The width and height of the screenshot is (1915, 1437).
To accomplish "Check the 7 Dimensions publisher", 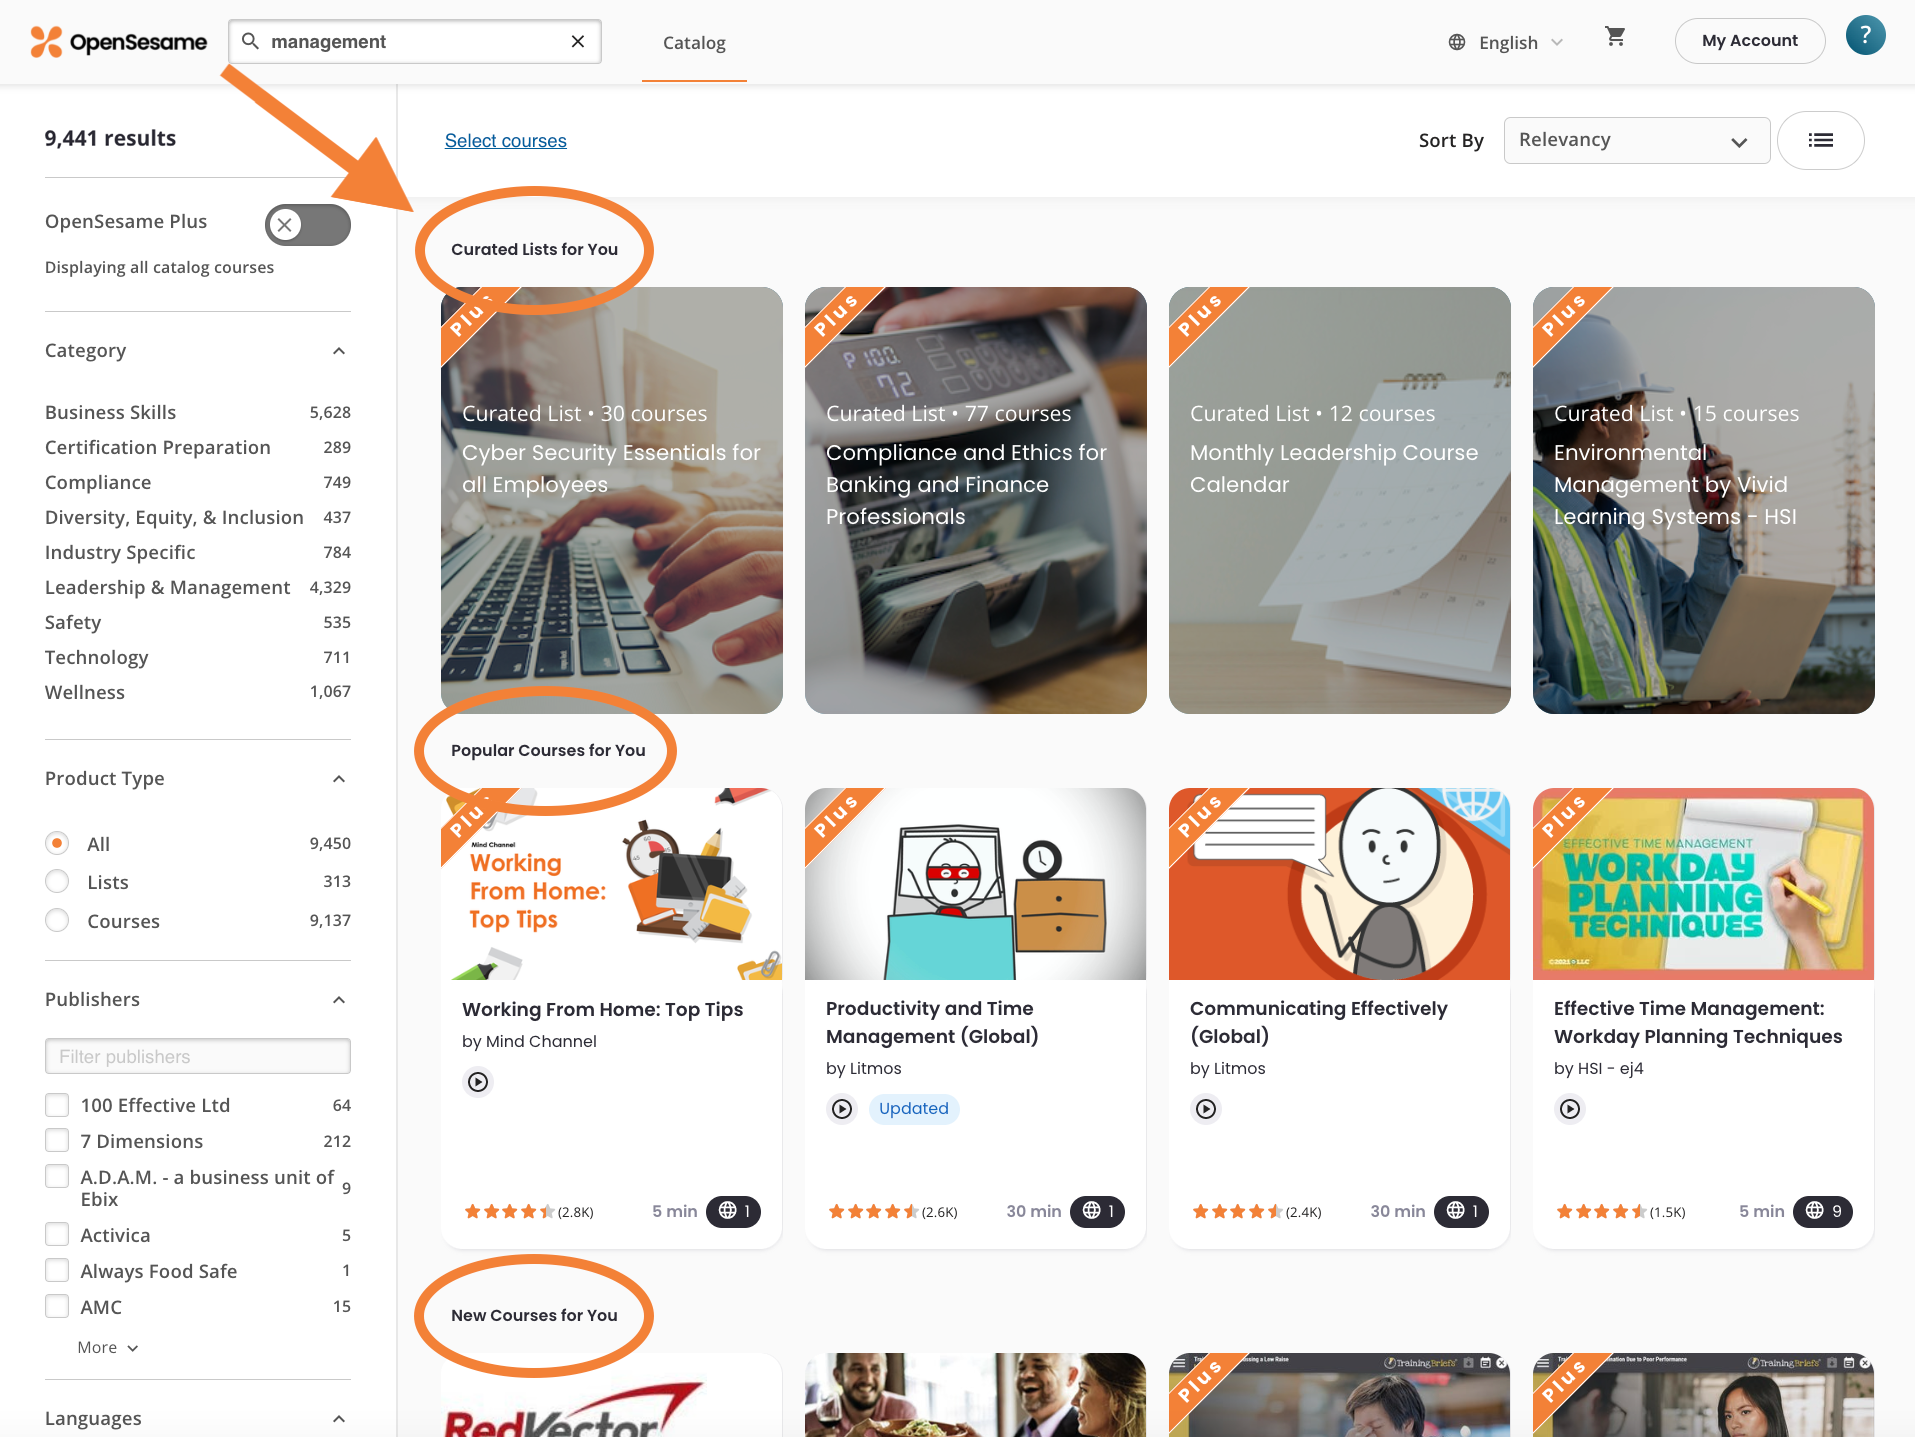I will [57, 1141].
